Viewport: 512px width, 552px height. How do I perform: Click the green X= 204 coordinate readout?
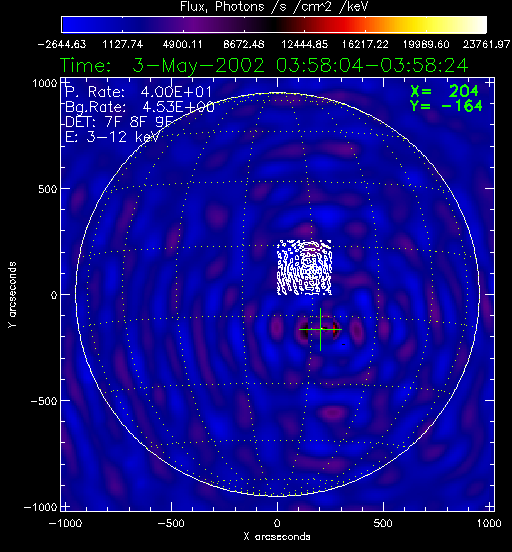[x=444, y=92]
